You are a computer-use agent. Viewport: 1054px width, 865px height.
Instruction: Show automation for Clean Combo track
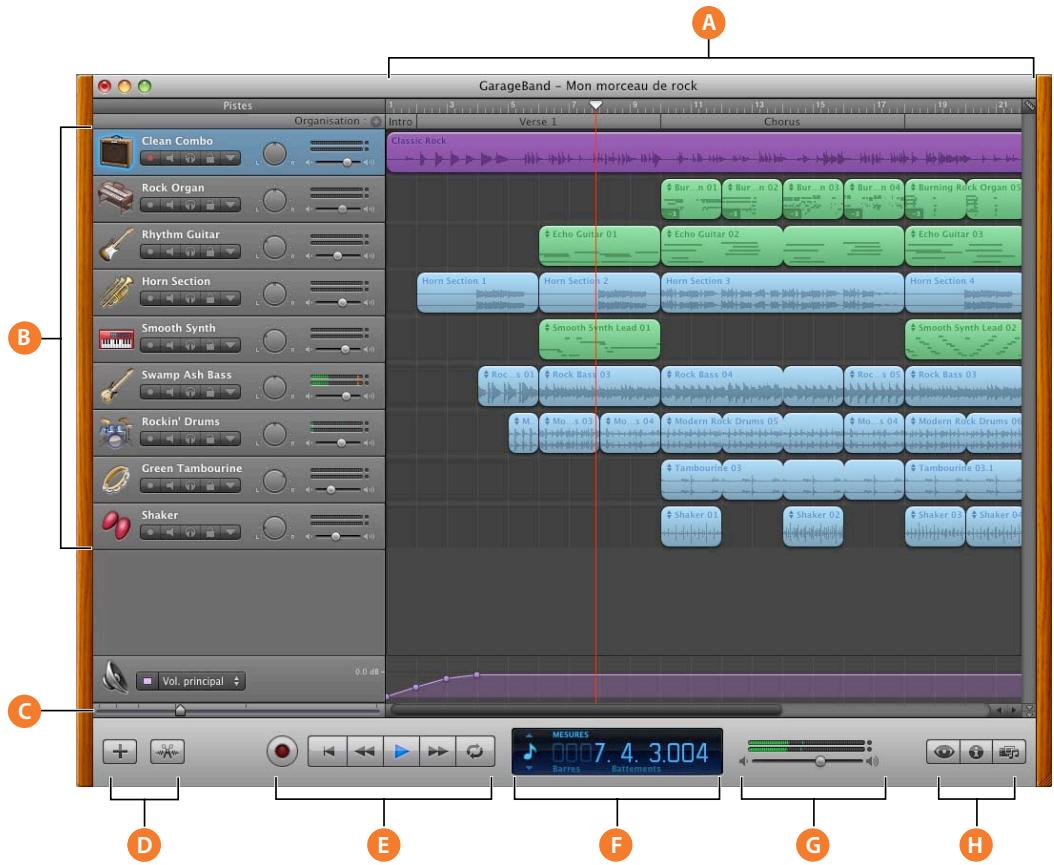pos(231,159)
